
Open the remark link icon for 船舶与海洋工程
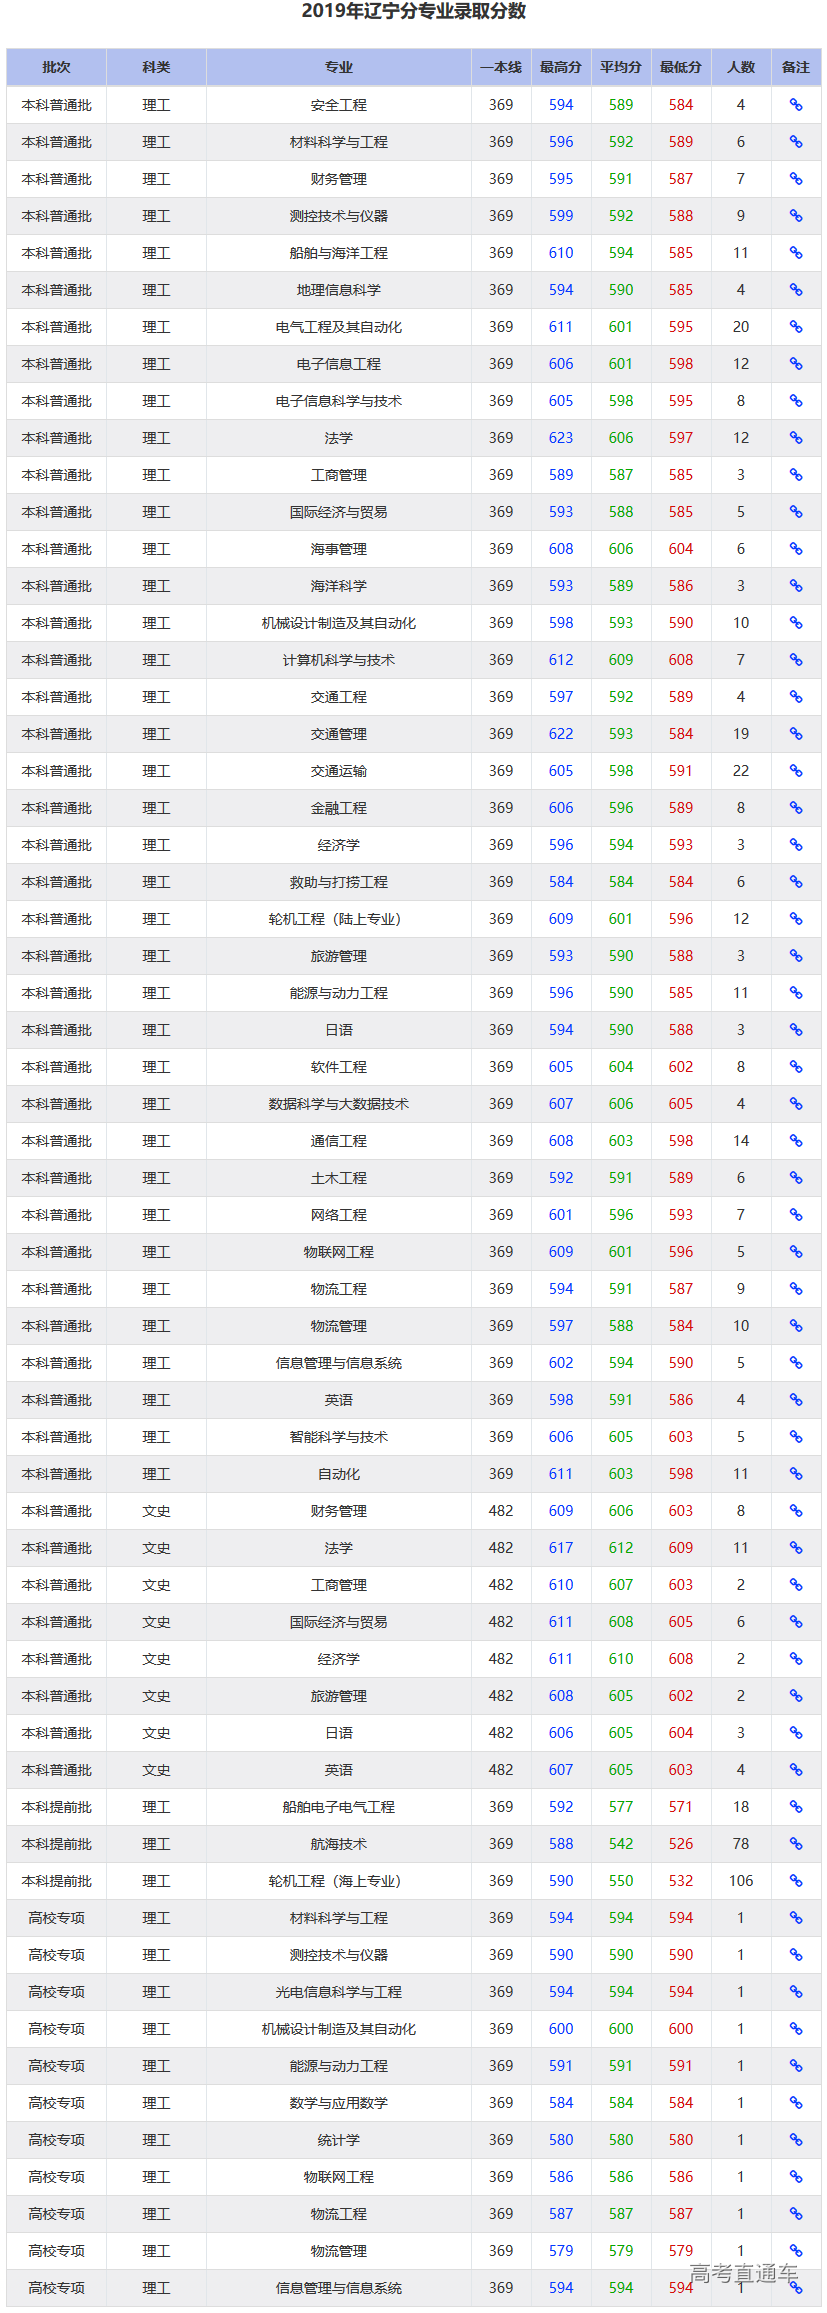point(795,253)
